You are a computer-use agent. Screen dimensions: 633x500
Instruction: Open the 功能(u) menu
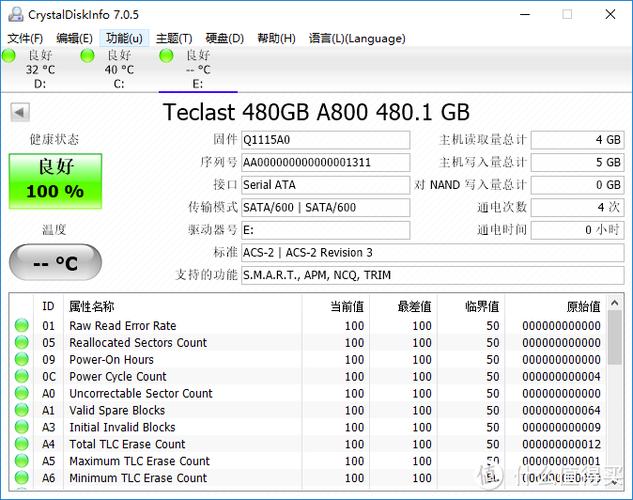[x=124, y=38]
